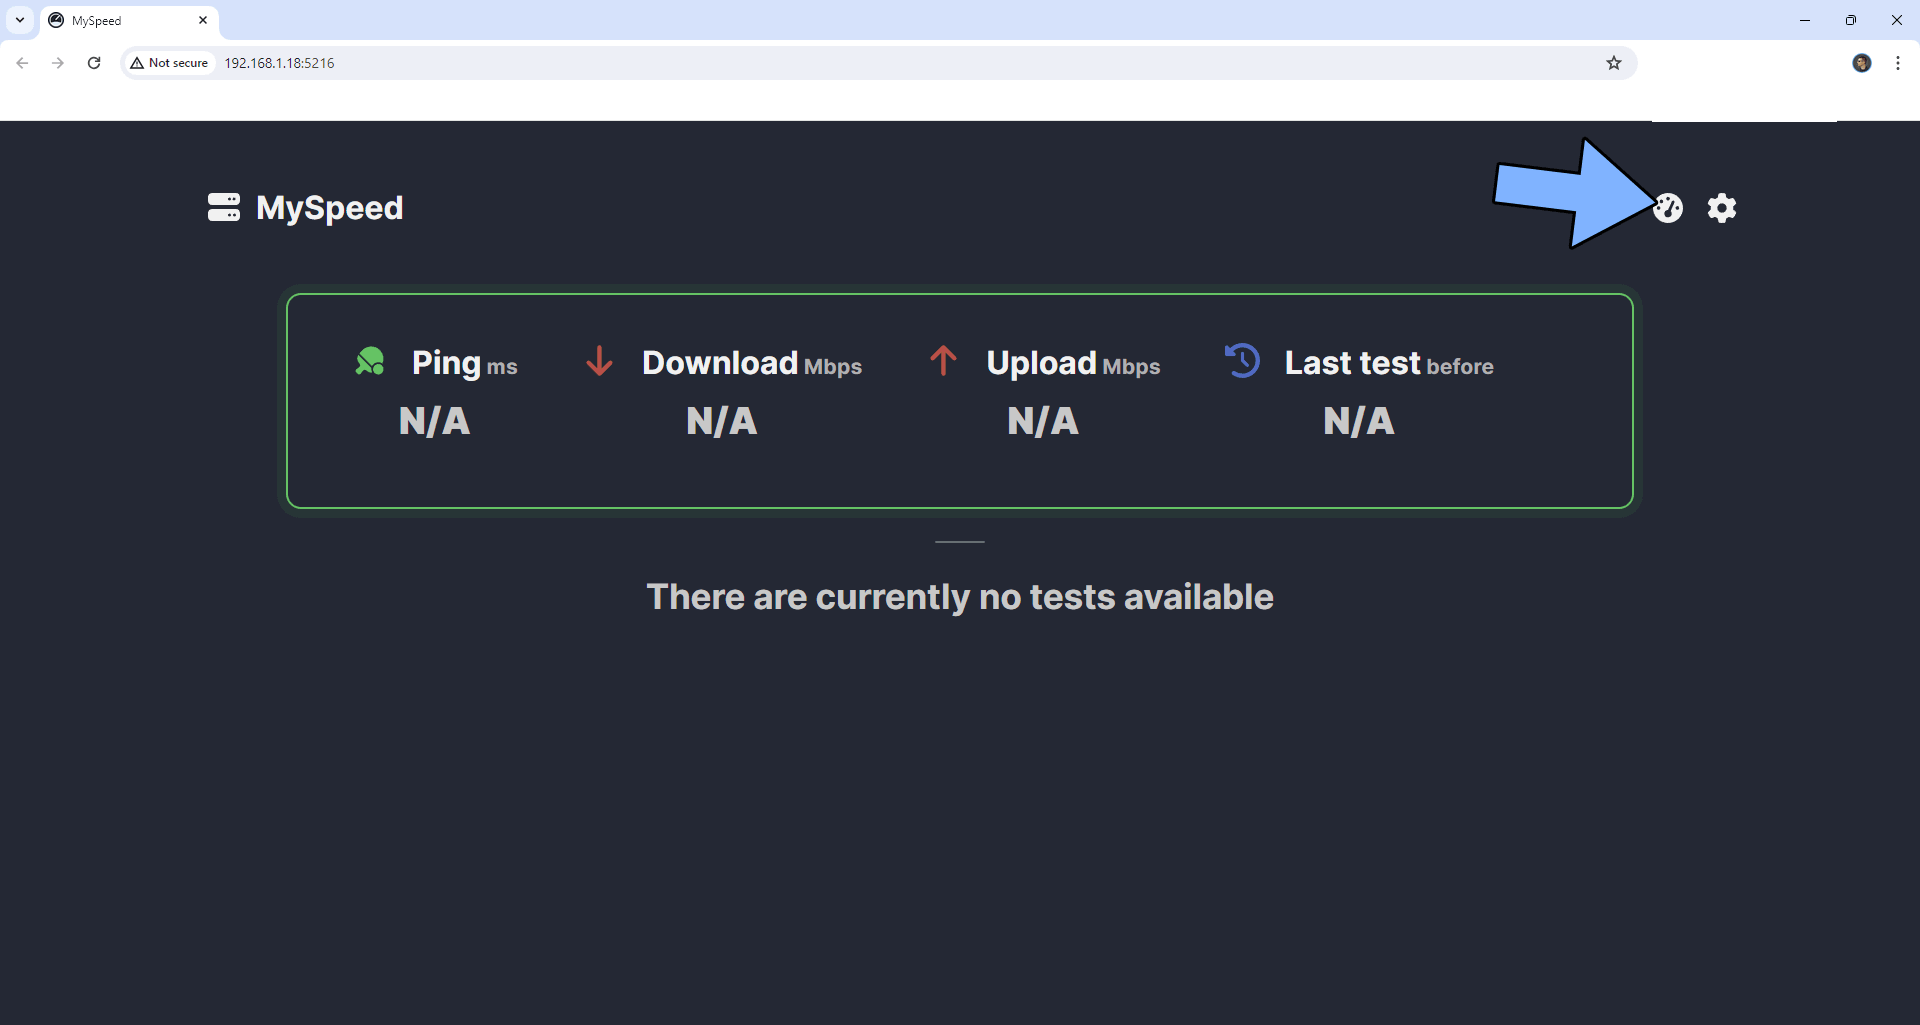This screenshot has width=1920, height=1025.
Task: Click the Last test history clock icon
Action: (x=1242, y=361)
